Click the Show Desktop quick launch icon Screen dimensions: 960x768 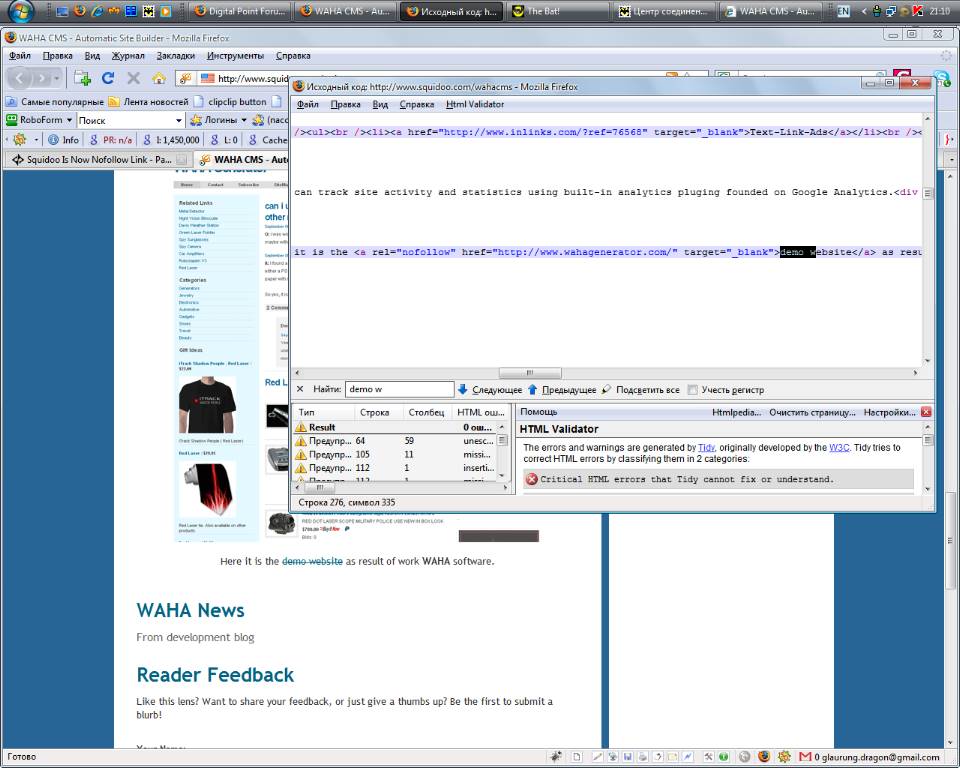[x=62, y=10]
